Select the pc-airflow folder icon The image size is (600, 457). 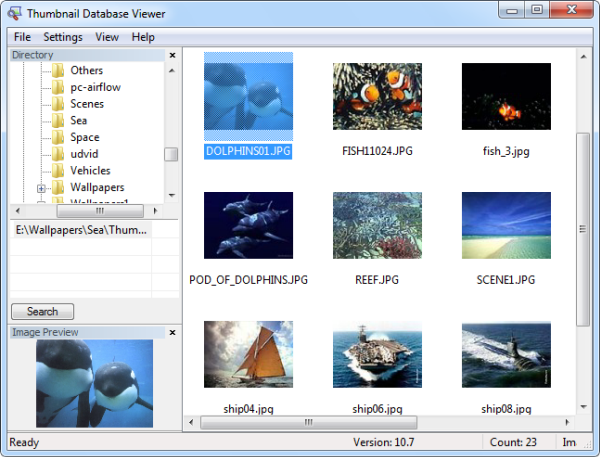[x=58, y=87]
